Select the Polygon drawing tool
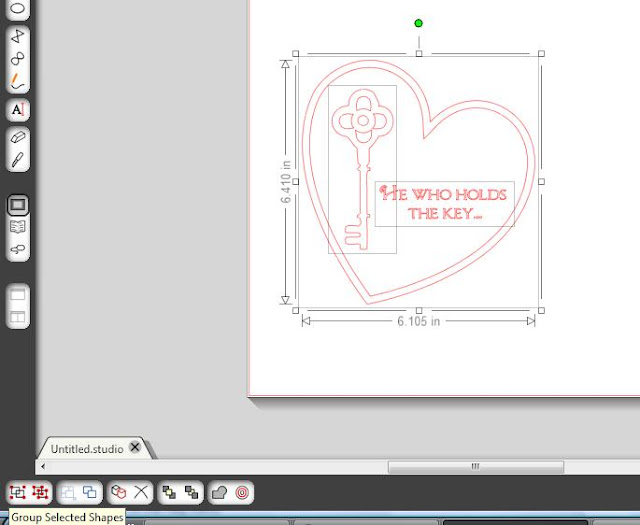 (x=18, y=36)
